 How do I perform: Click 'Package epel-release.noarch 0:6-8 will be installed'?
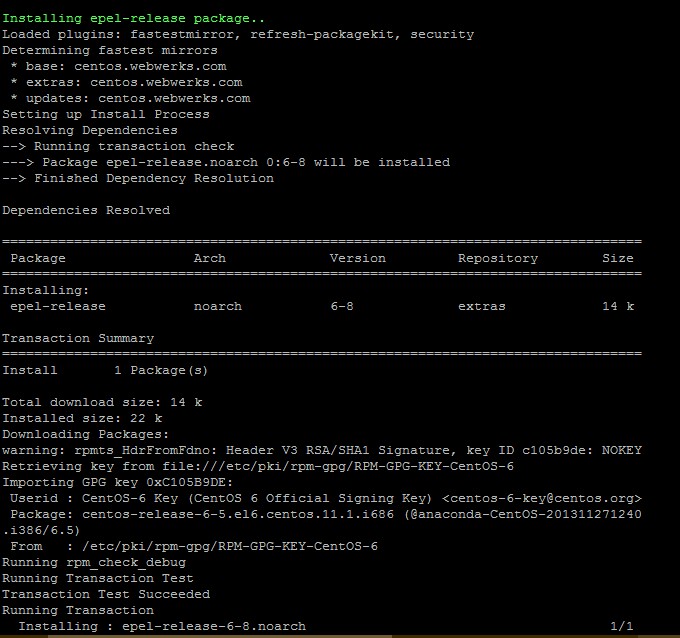(x=246, y=163)
